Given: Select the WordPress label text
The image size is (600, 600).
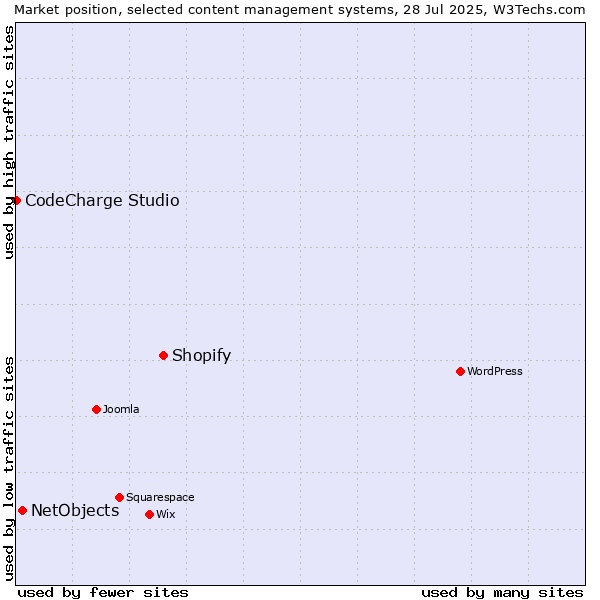Looking at the screenshot, I should [494, 371].
